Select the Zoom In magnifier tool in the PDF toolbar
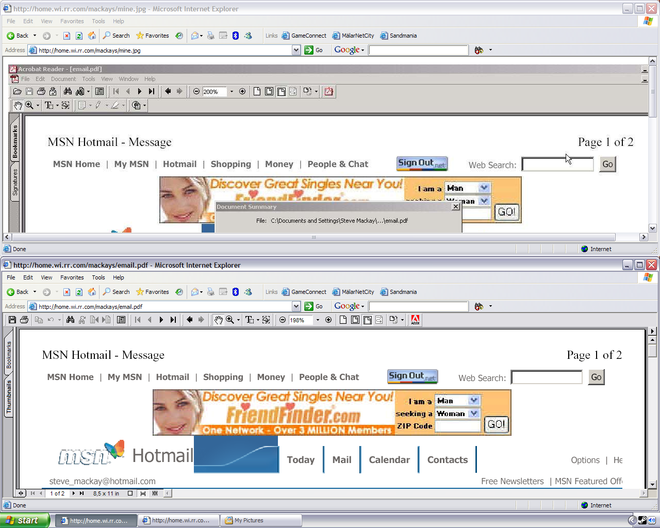The image size is (660, 528). (x=230, y=320)
